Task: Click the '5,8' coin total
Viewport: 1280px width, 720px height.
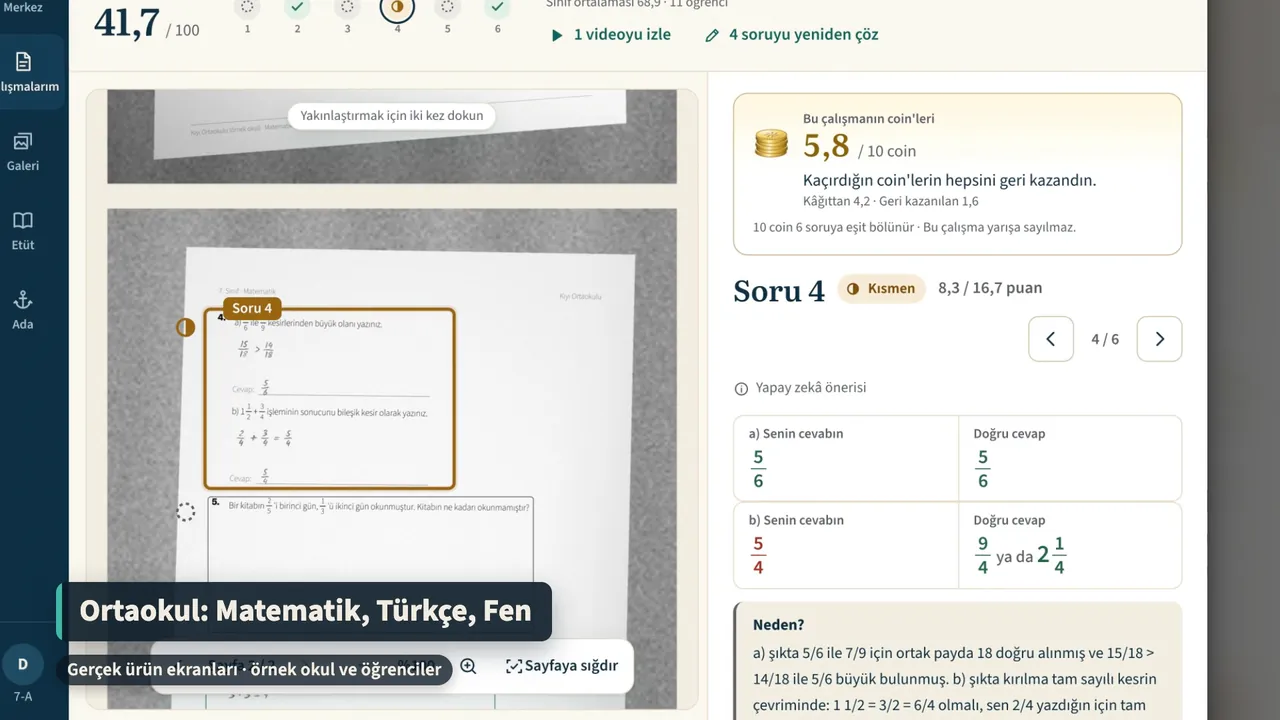Action: pyautogui.click(x=826, y=146)
